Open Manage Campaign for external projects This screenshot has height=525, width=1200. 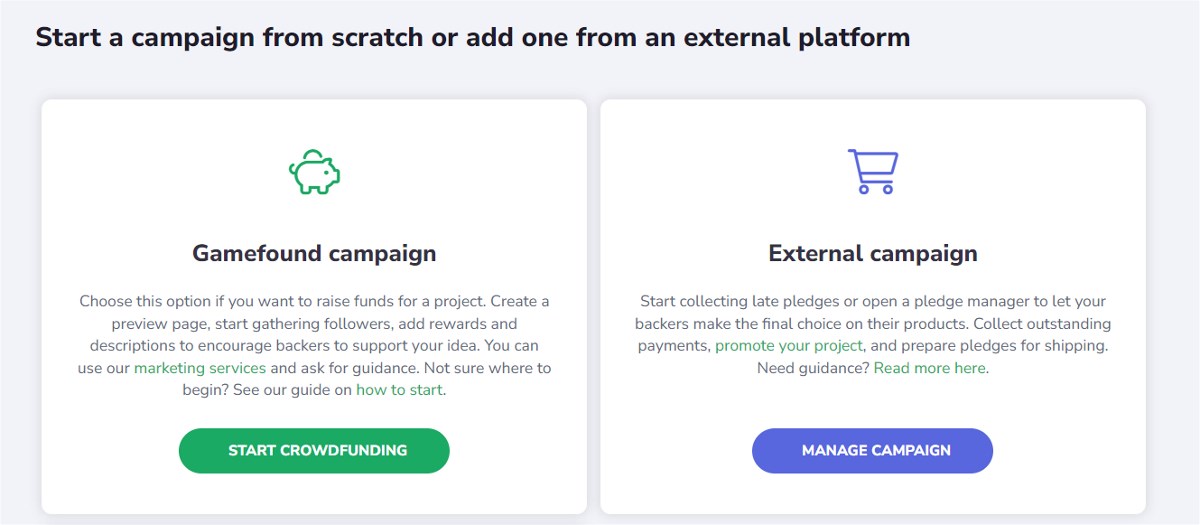(x=872, y=450)
